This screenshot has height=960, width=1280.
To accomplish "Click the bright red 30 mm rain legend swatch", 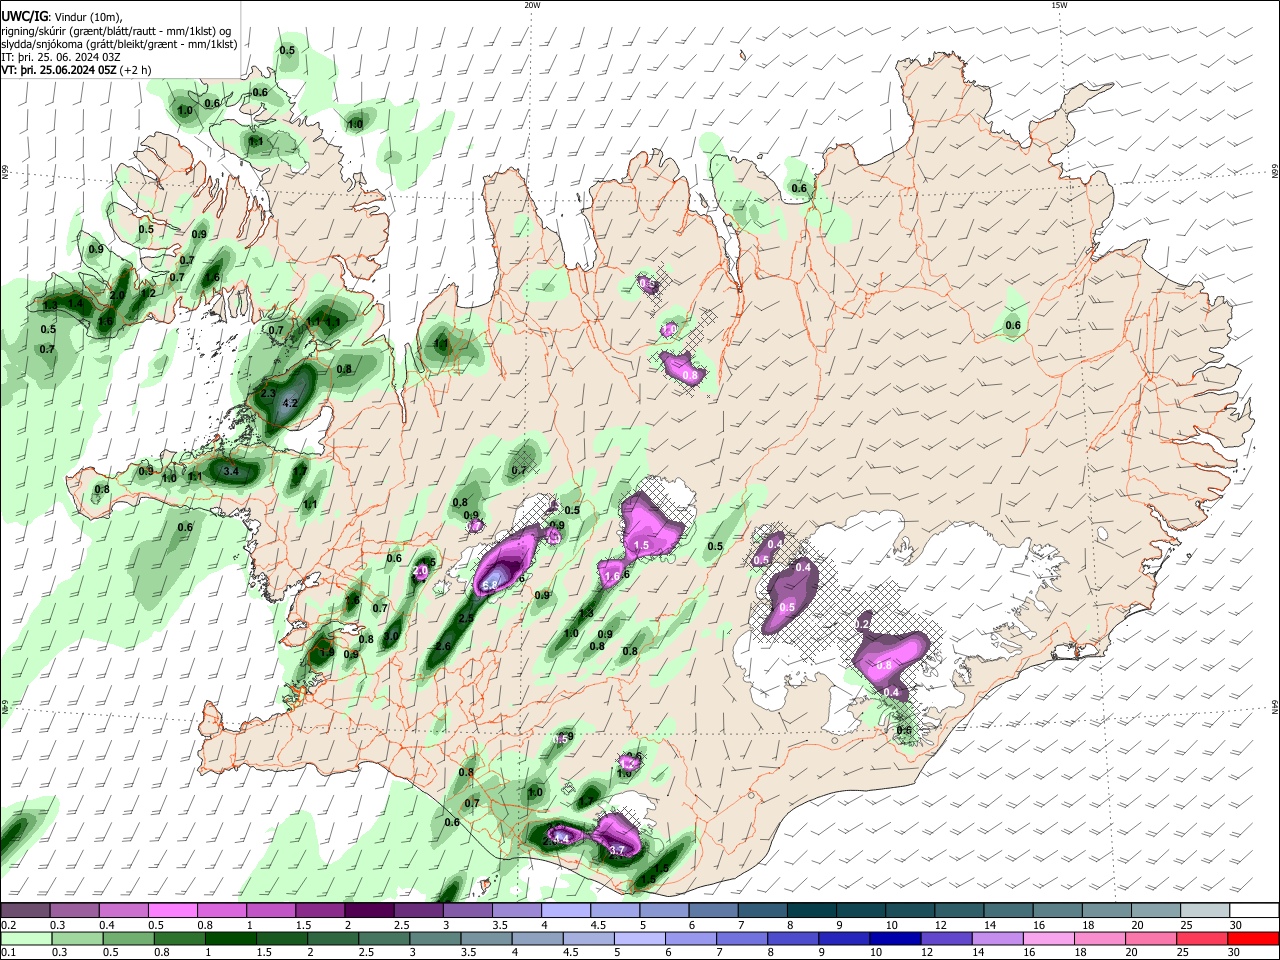I will tap(1255, 939).
